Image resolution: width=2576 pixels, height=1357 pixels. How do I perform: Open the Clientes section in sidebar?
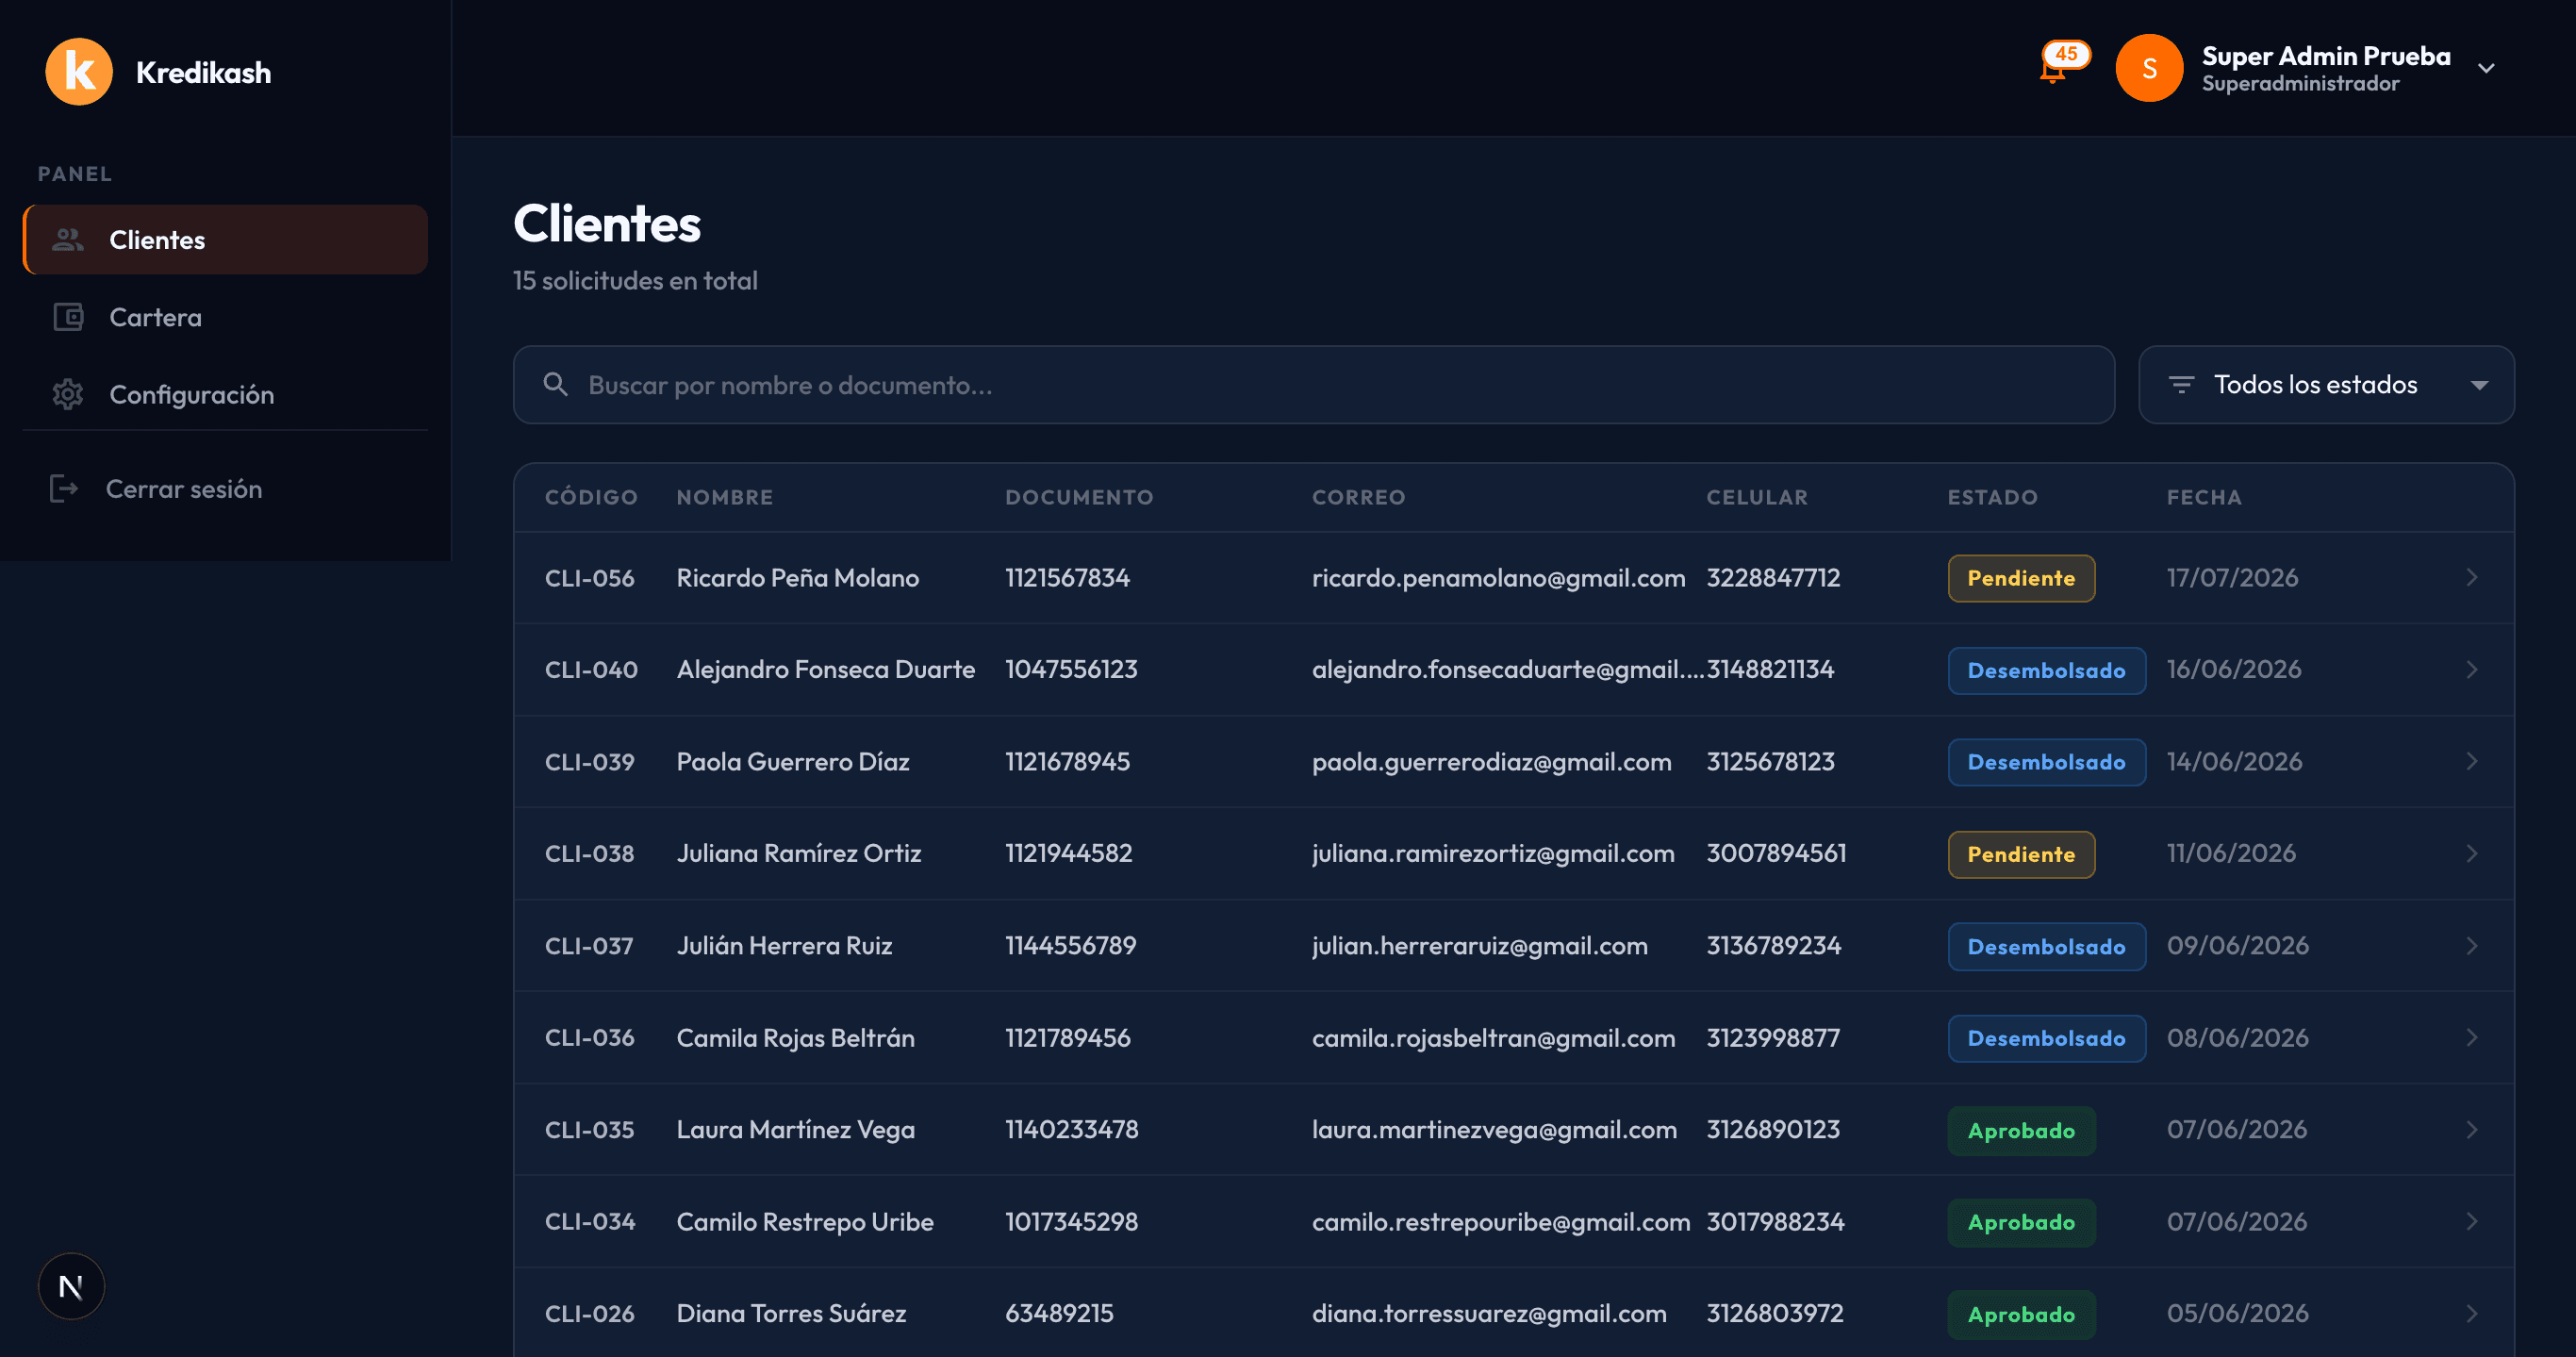pos(226,240)
